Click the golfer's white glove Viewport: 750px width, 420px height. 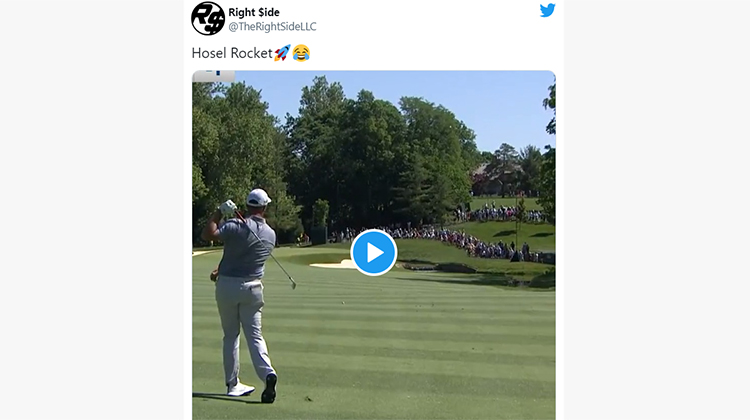228,208
